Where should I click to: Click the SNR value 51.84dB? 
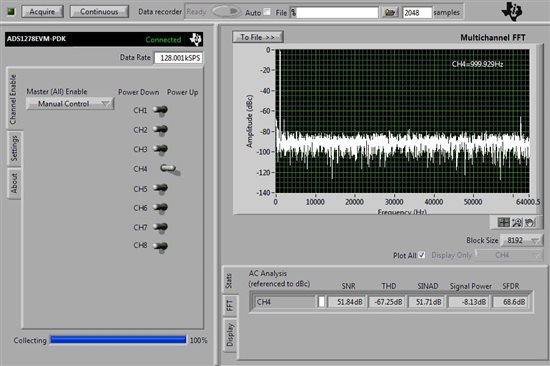347,302
